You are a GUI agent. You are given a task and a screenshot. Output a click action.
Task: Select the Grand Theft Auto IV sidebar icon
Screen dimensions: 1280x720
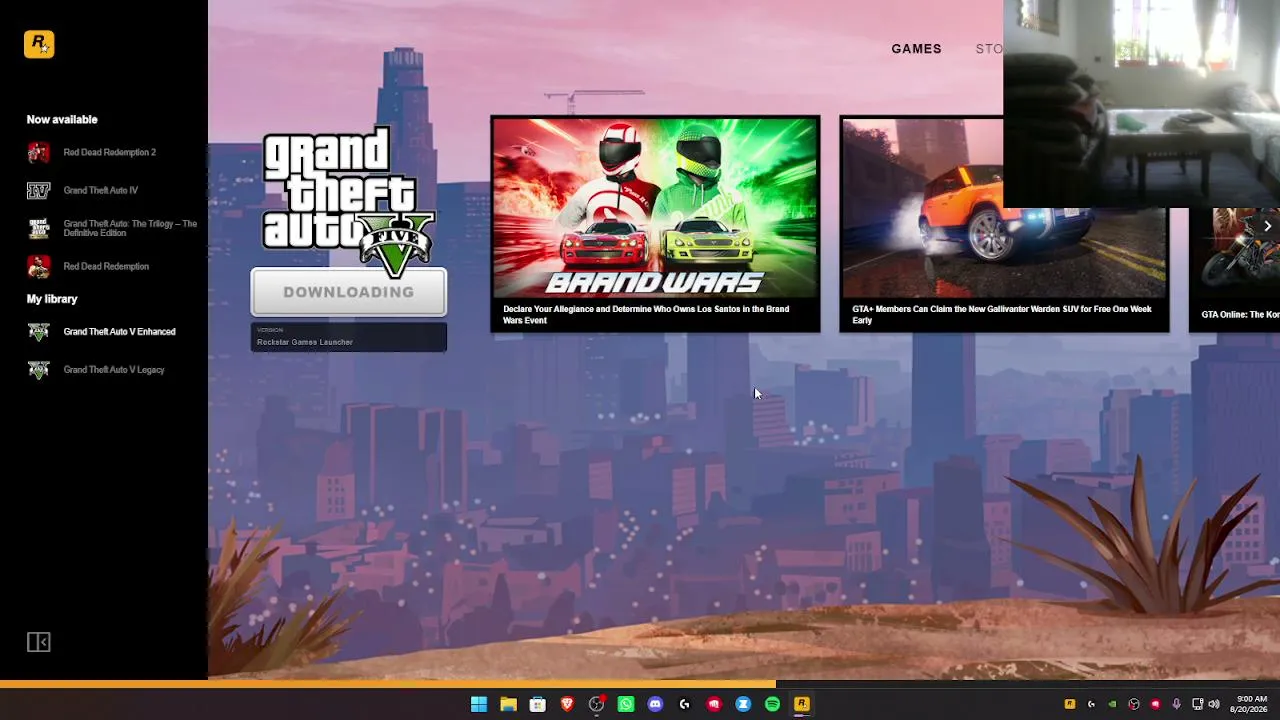38,190
